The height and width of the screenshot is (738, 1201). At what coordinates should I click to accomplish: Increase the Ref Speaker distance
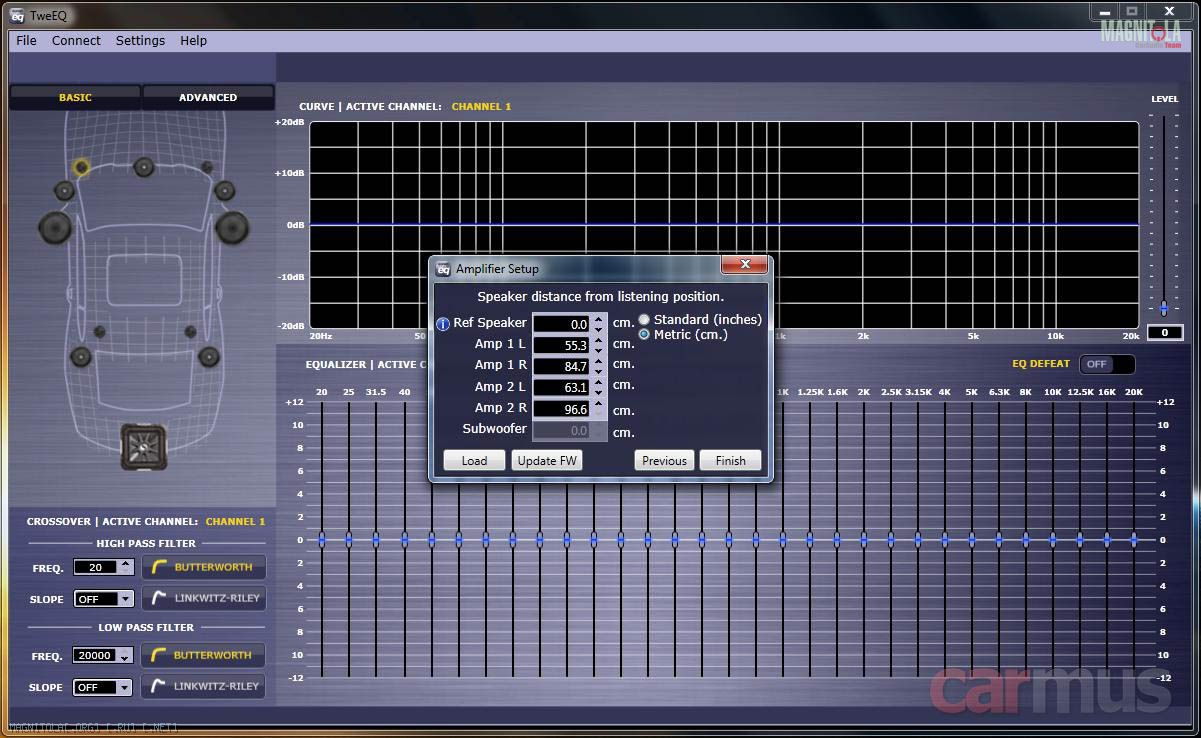point(599,319)
